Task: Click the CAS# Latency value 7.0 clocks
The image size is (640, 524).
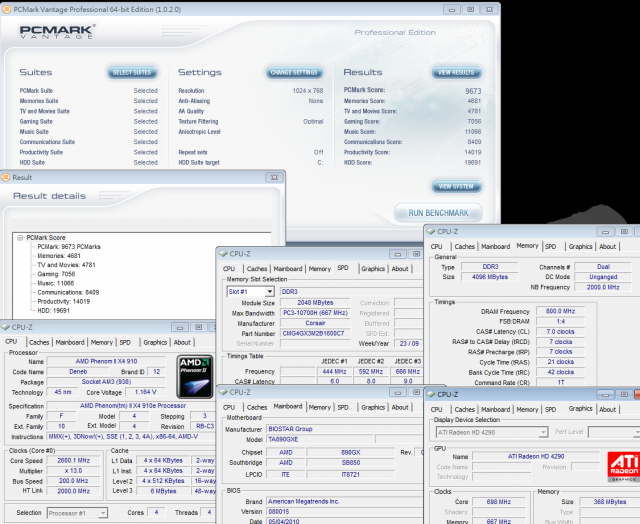Action: [560, 331]
